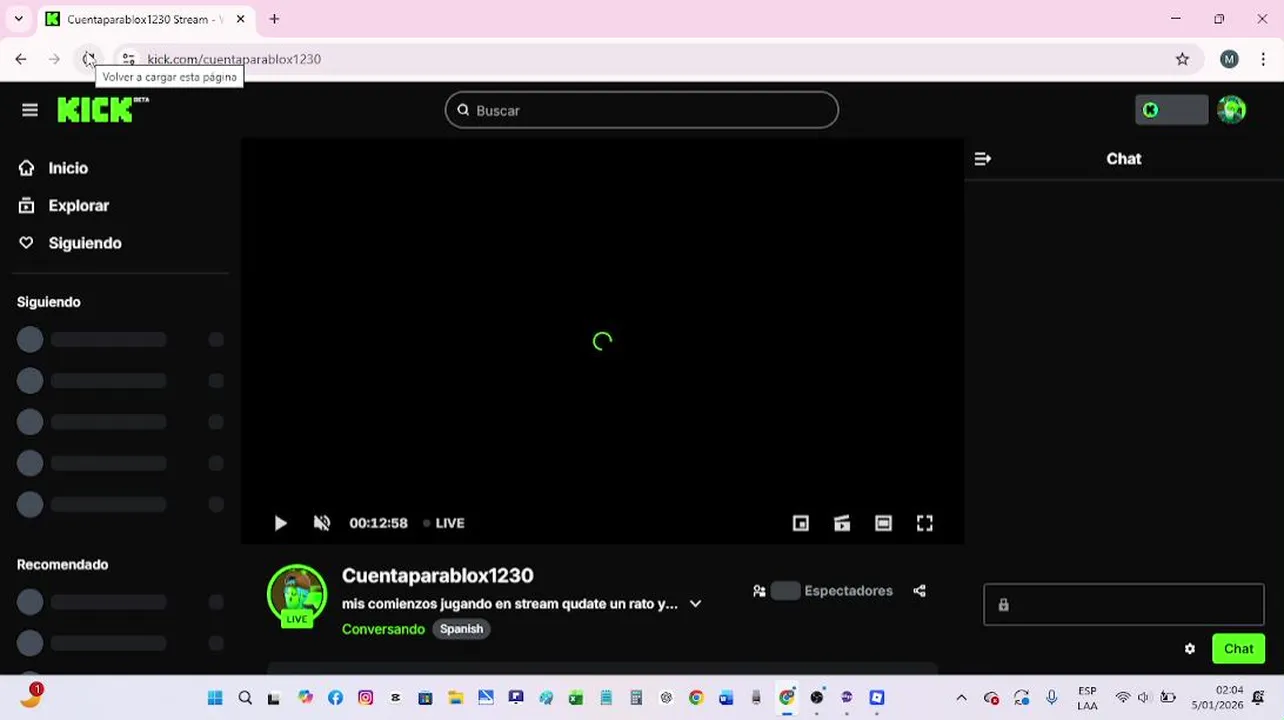This screenshot has height=720, width=1284.
Task: Open the notifications bell in tray
Action: (1259, 698)
